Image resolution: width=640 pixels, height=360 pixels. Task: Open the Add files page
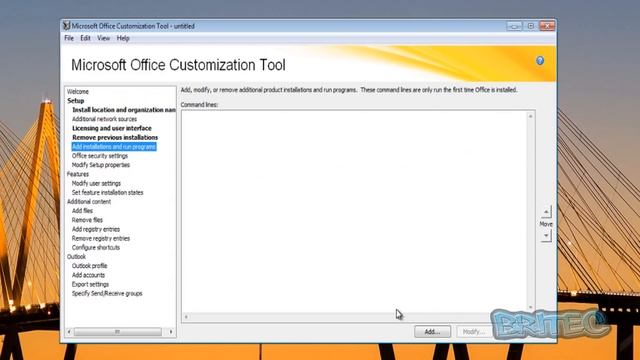click(x=82, y=211)
